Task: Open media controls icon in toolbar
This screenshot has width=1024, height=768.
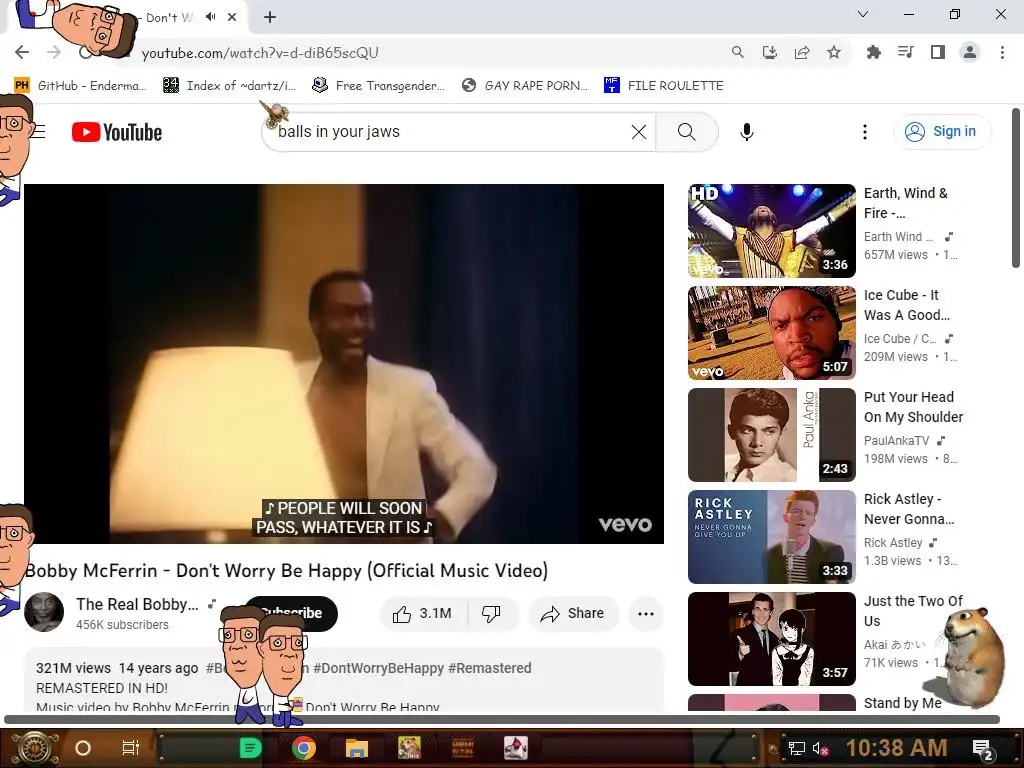Action: pyautogui.click(x=905, y=52)
